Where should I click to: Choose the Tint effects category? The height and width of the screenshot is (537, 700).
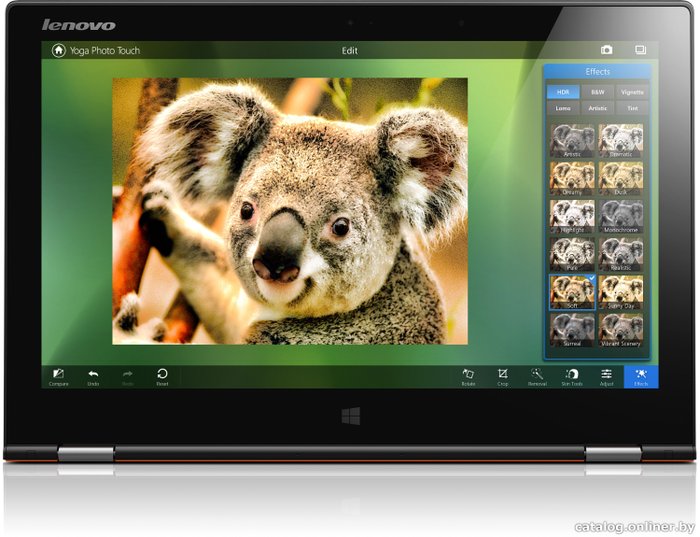630,108
